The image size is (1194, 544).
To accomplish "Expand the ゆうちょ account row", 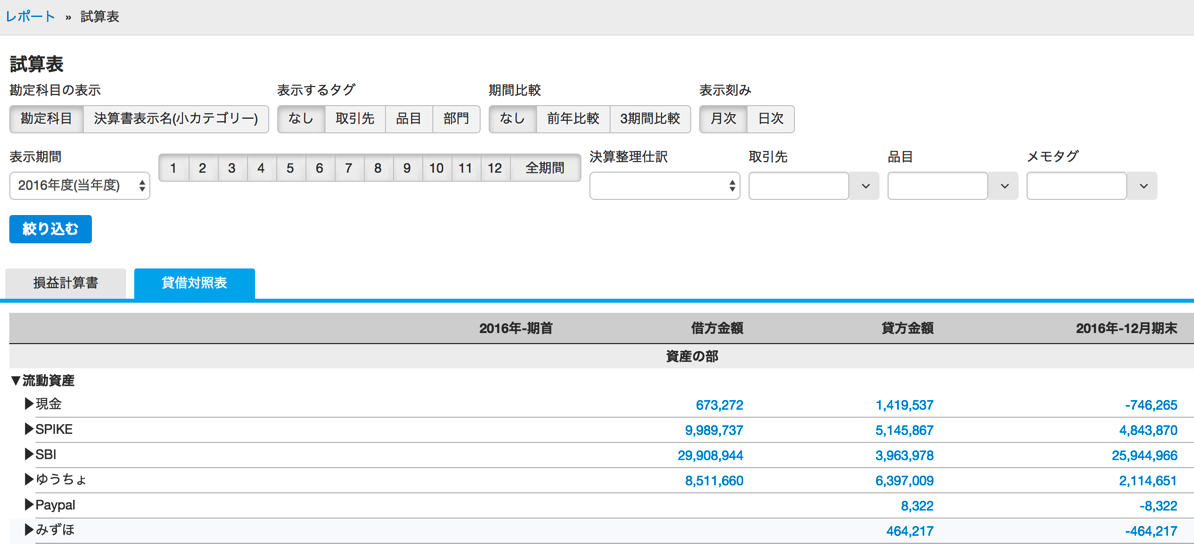I will (30, 480).
